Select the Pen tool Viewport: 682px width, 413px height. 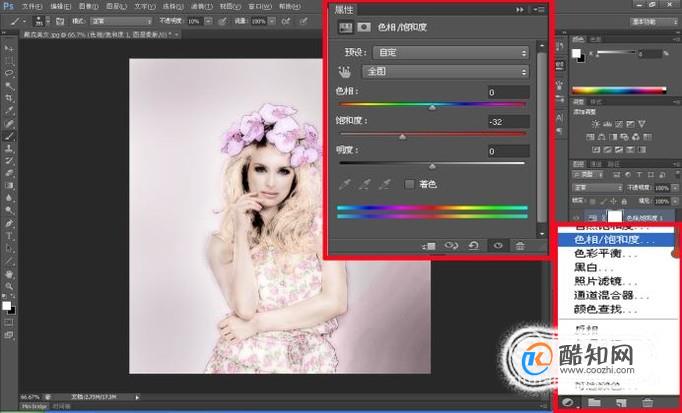[x=9, y=223]
